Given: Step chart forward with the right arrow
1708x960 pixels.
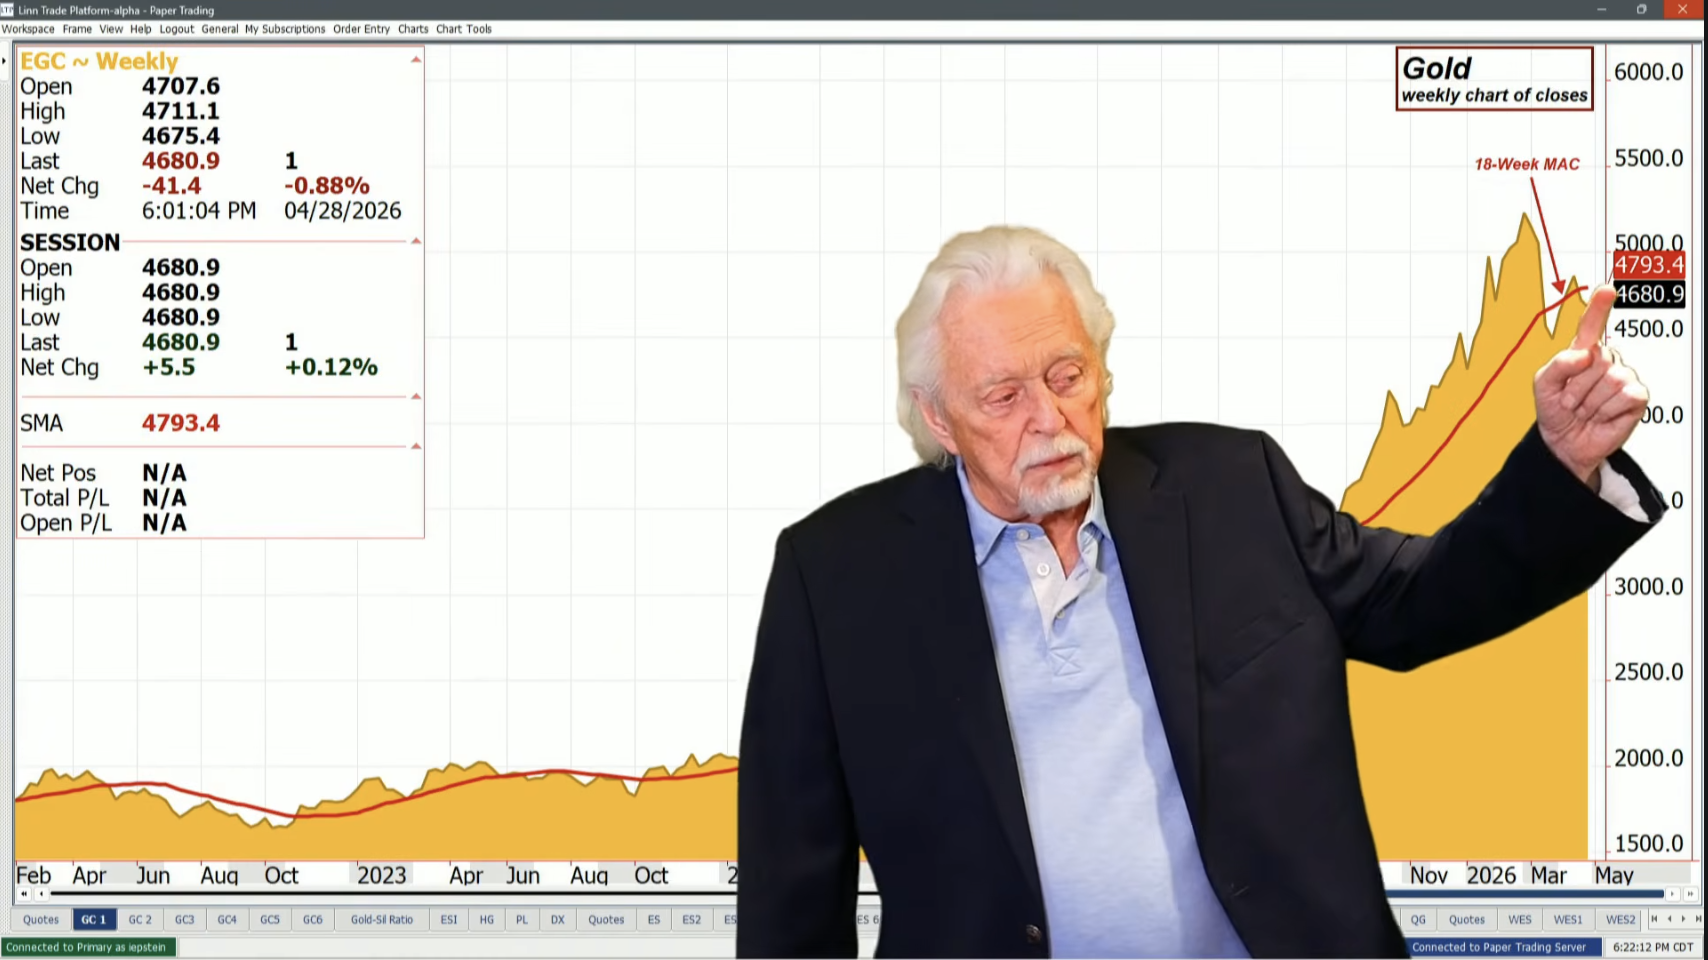Looking at the screenshot, I should click(x=1672, y=894).
